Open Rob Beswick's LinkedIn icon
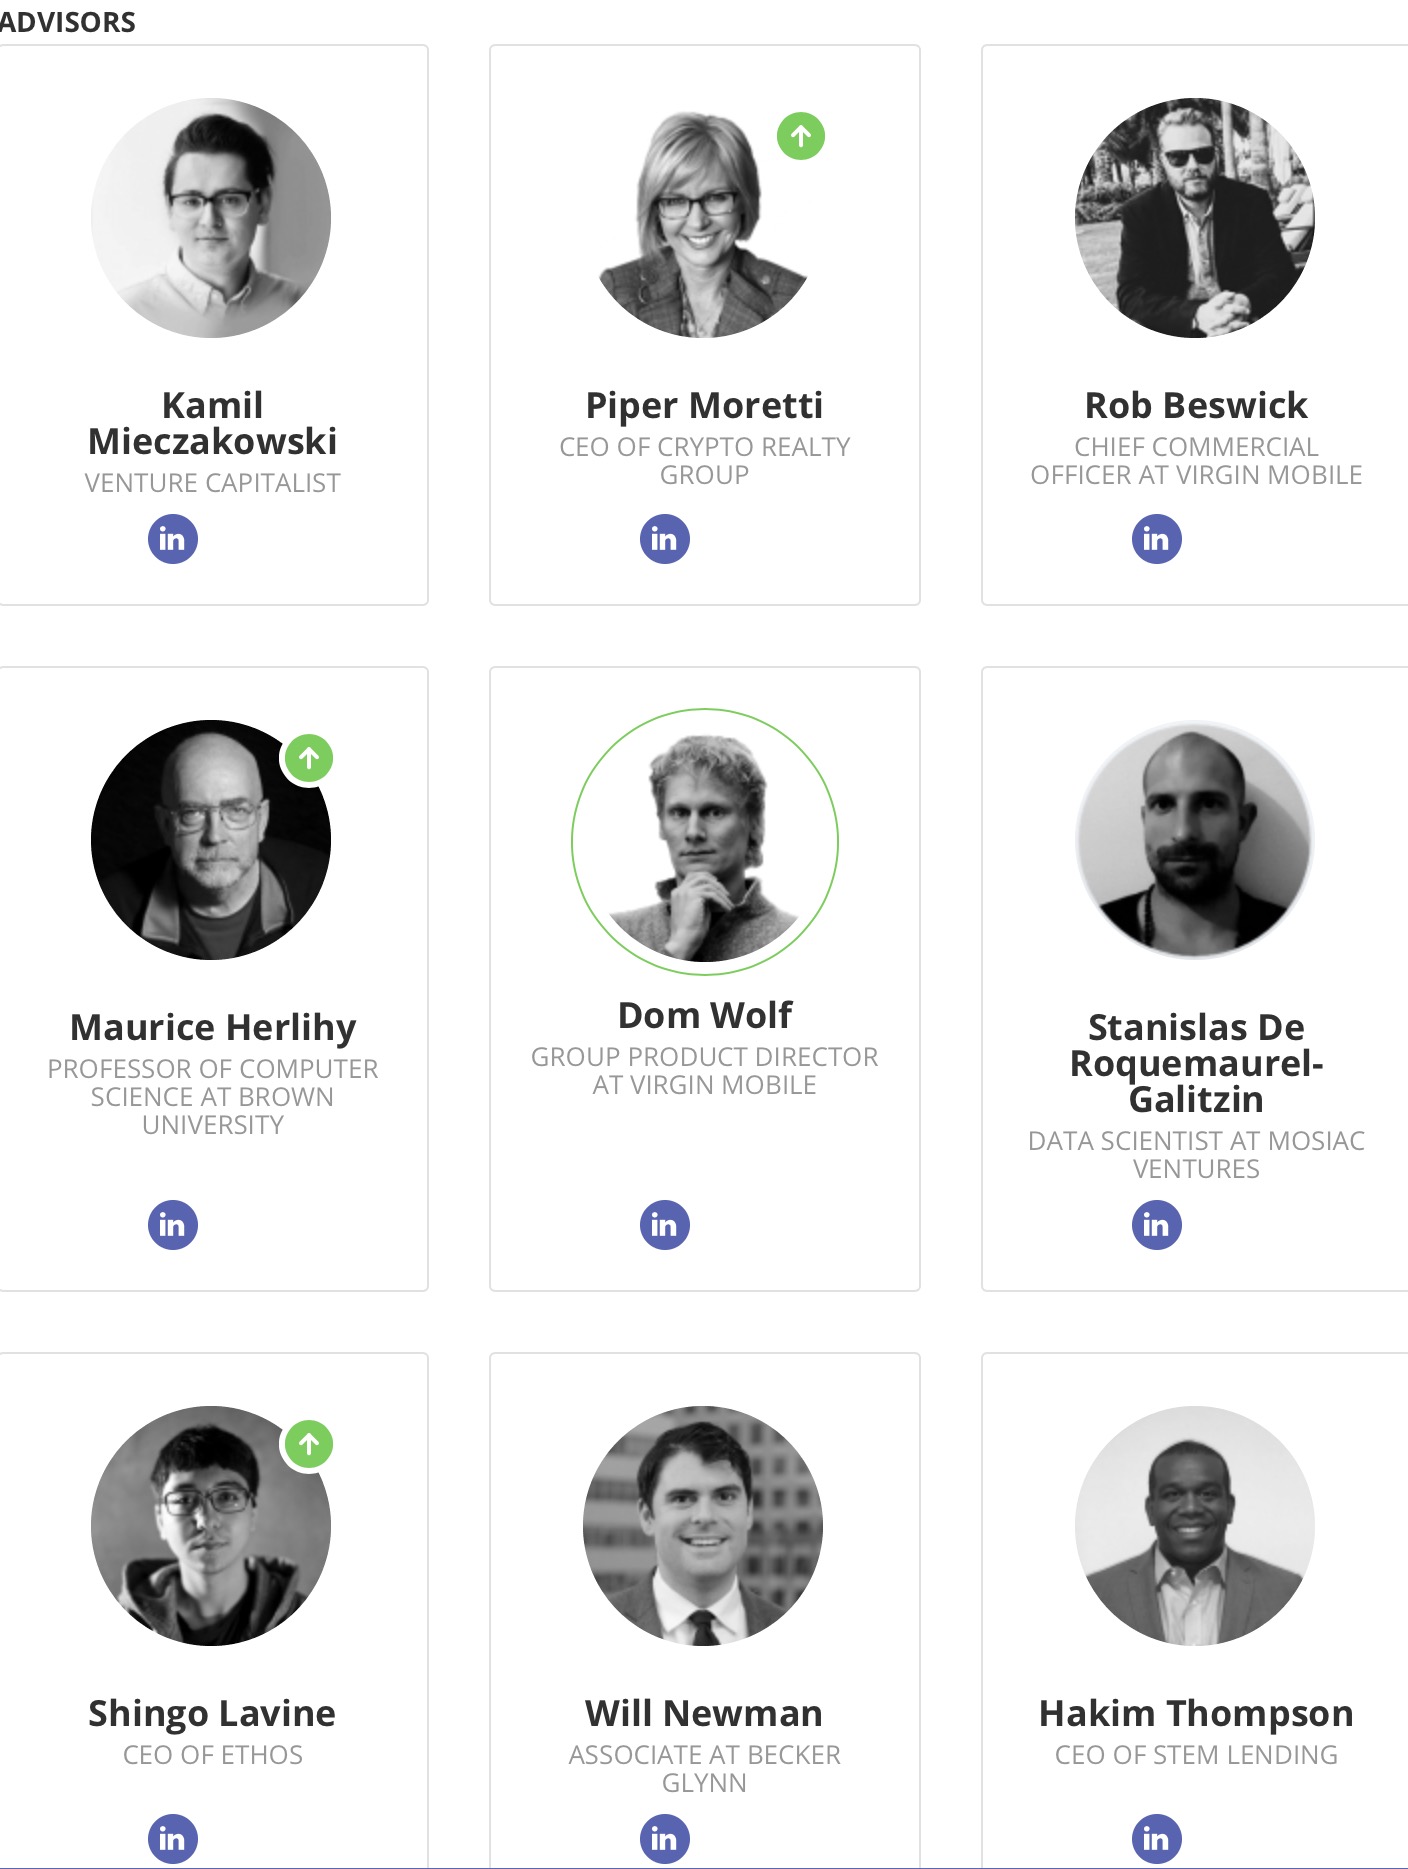This screenshot has height=1869, width=1408. pos(1157,539)
